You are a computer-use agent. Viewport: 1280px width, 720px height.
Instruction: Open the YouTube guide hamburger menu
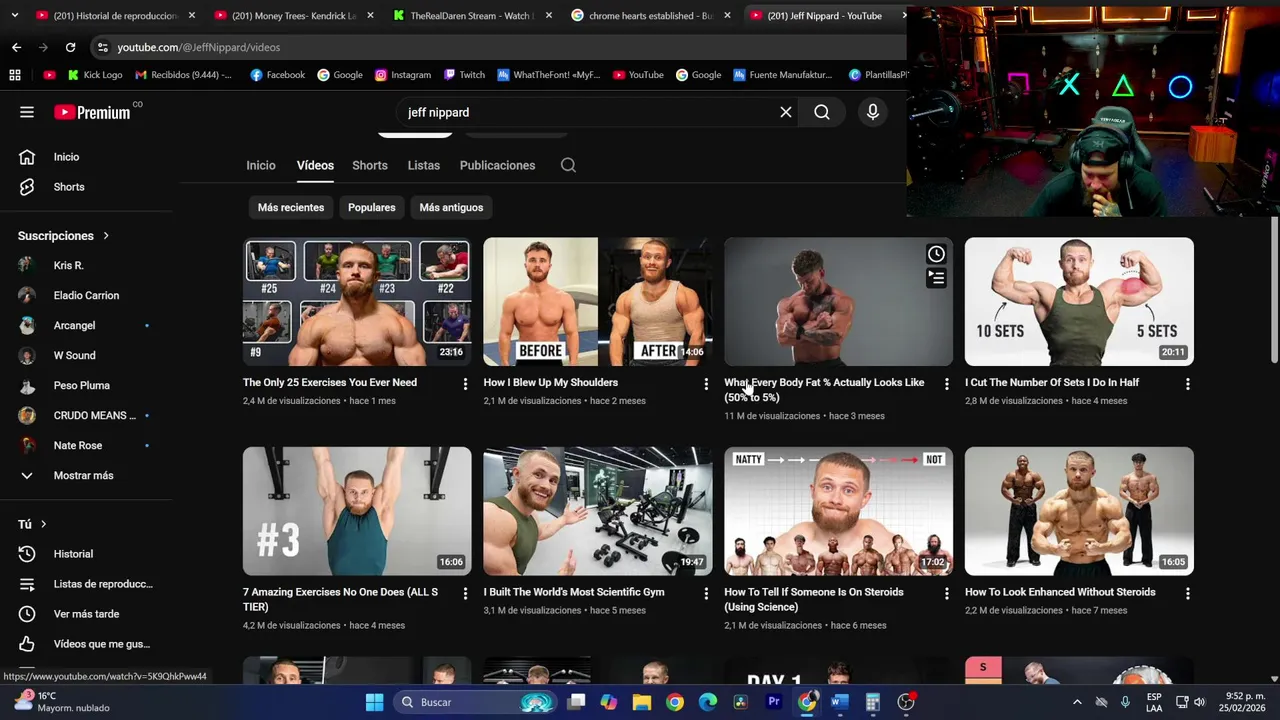click(27, 112)
